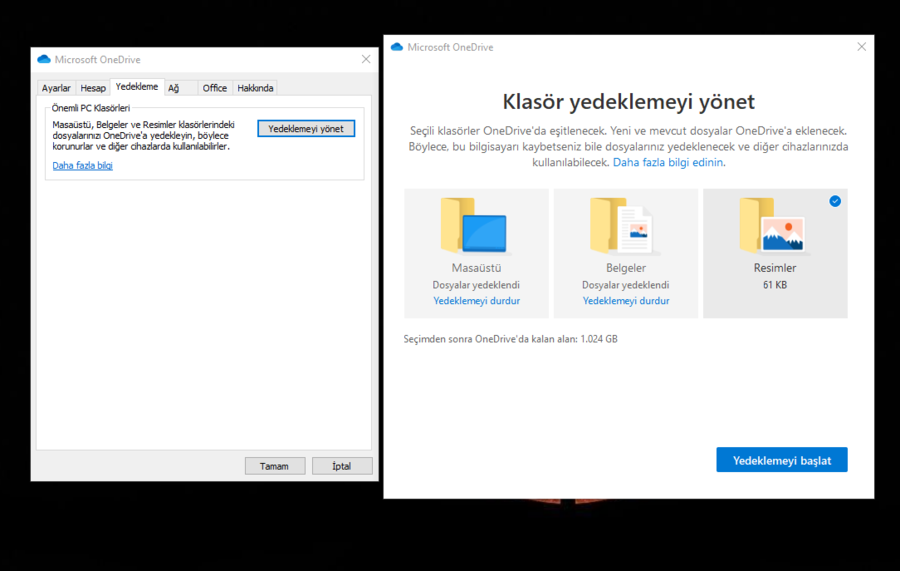Click Dosyalar yedeklendi under Belgeler
The image size is (900, 571).
[x=626, y=285]
